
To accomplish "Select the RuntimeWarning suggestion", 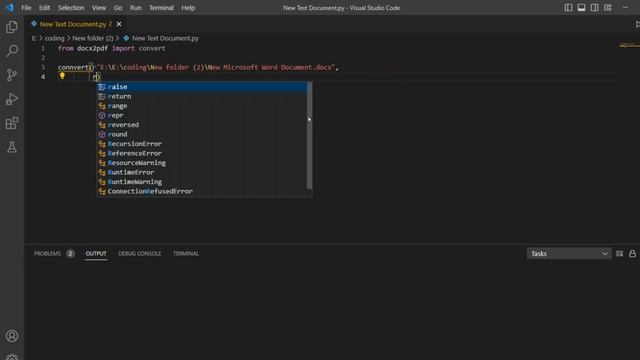I will click(202, 182).
